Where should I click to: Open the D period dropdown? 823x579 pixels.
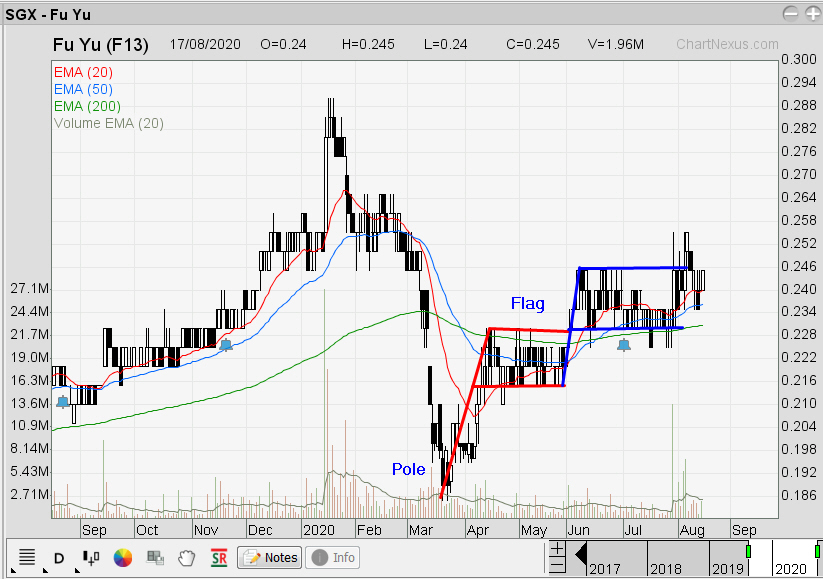click(59, 558)
